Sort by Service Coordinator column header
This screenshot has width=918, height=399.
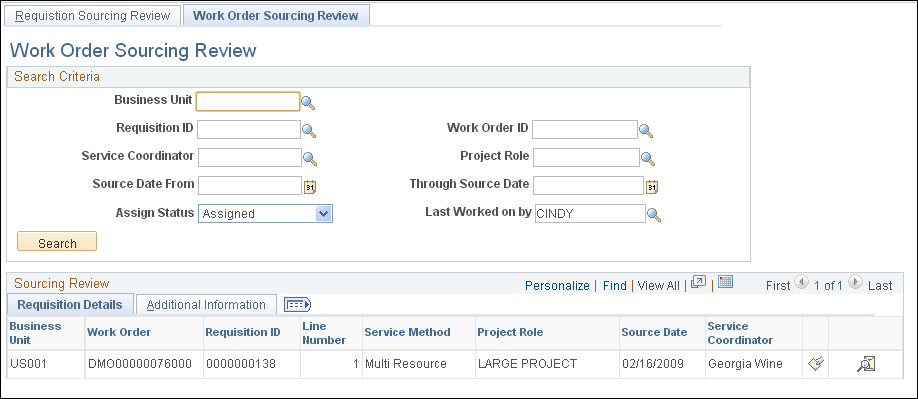(740, 333)
